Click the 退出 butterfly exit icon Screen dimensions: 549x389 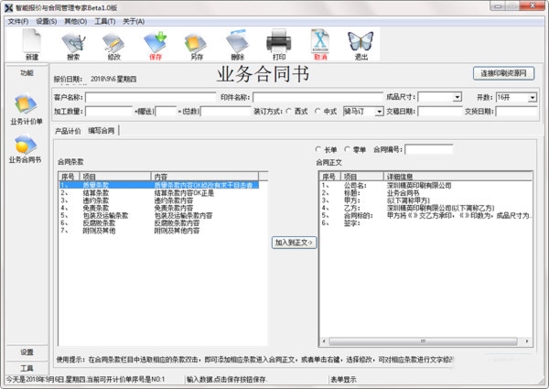click(361, 44)
